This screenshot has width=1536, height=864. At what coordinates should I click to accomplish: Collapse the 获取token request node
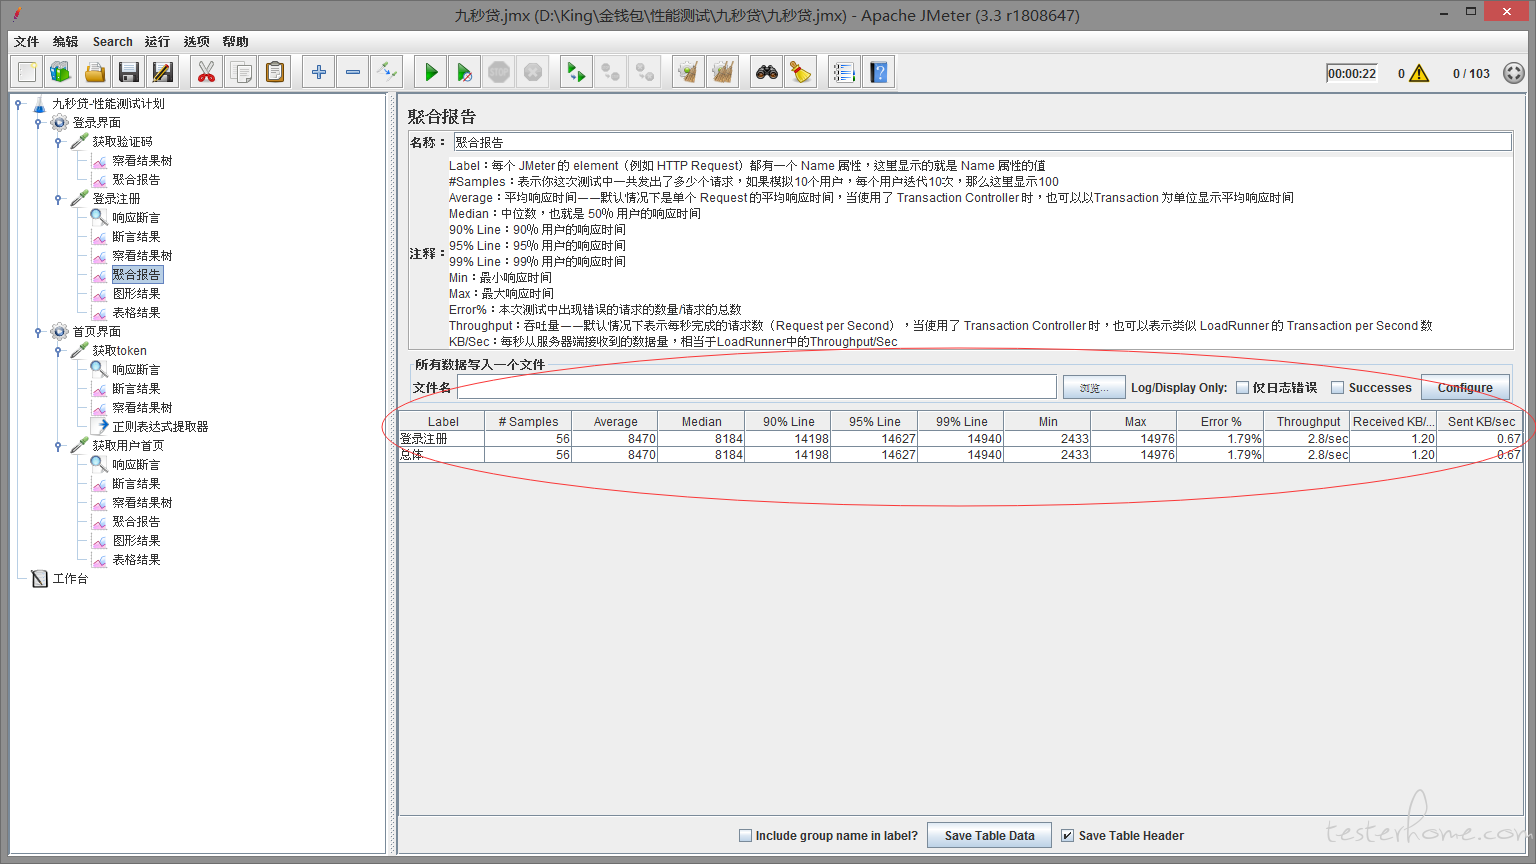point(59,351)
